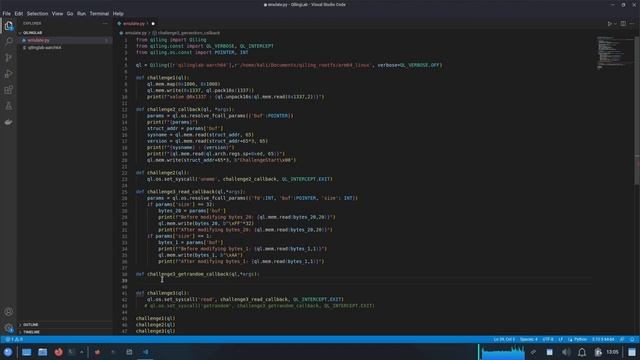Open the volume control in system tray
The width and height of the screenshot is (640, 360).
point(566,352)
